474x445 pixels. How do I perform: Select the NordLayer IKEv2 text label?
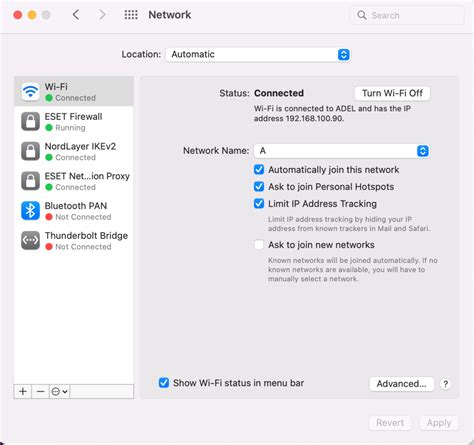80,146
